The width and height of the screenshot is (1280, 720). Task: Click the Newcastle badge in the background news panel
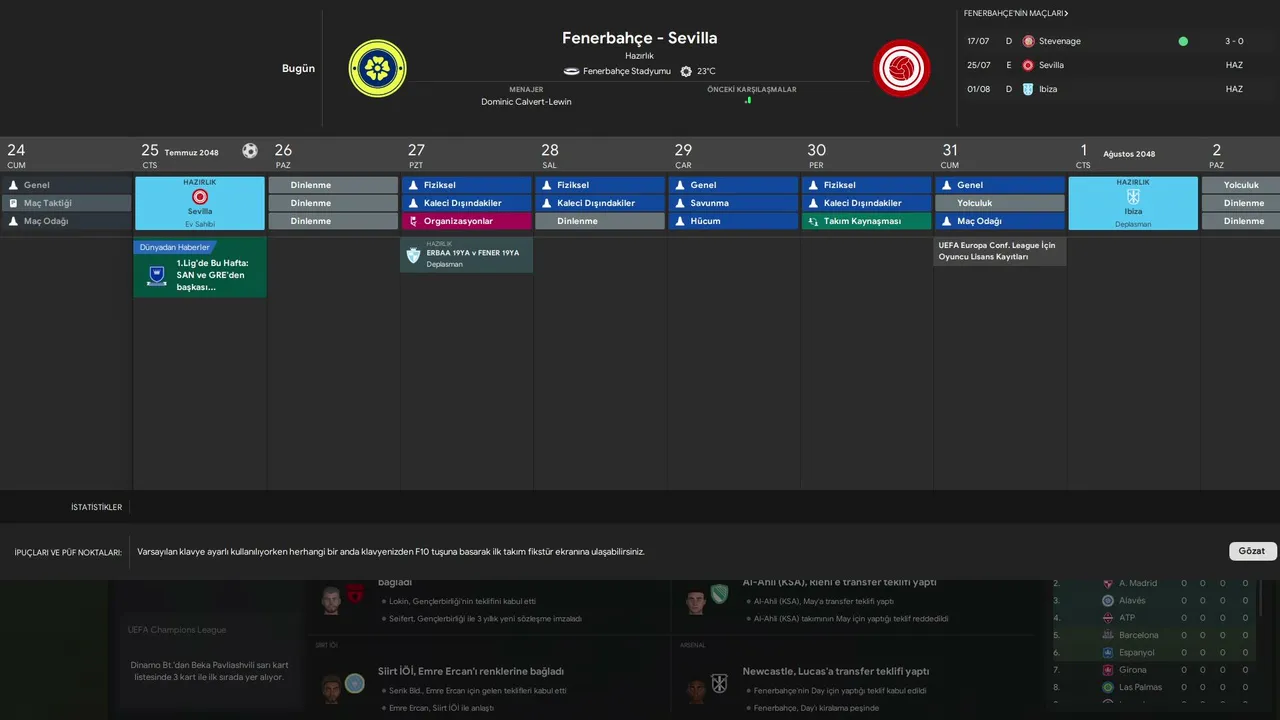click(x=719, y=684)
